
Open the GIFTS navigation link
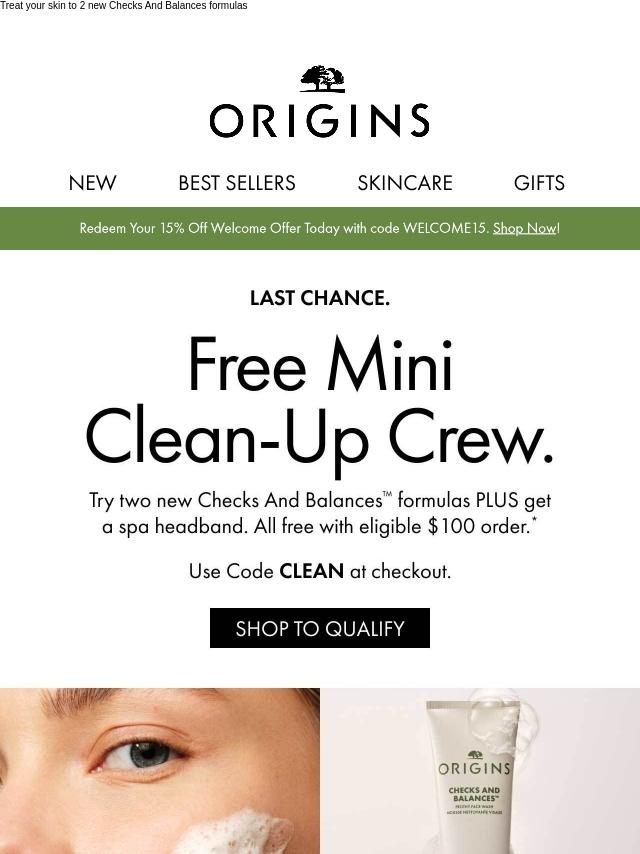539,183
